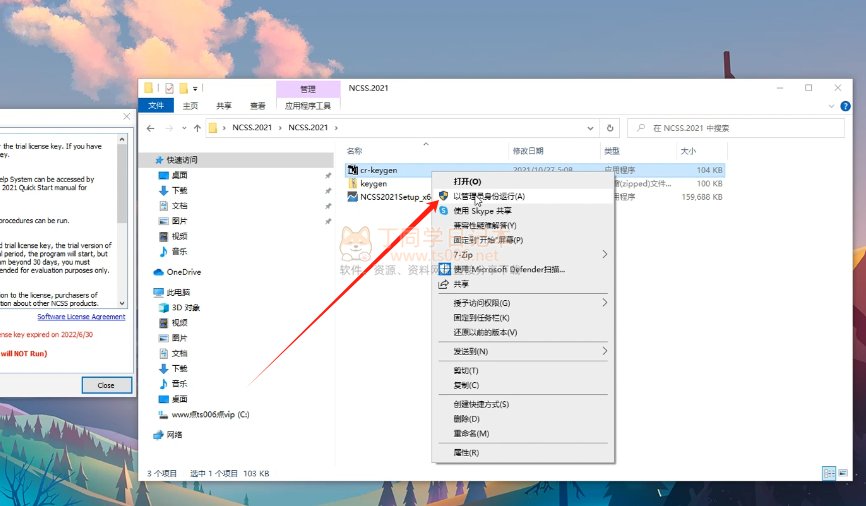Sort by 修改日期 column header
The height and width of the screenshot is (506, 866).
[528, 151]
